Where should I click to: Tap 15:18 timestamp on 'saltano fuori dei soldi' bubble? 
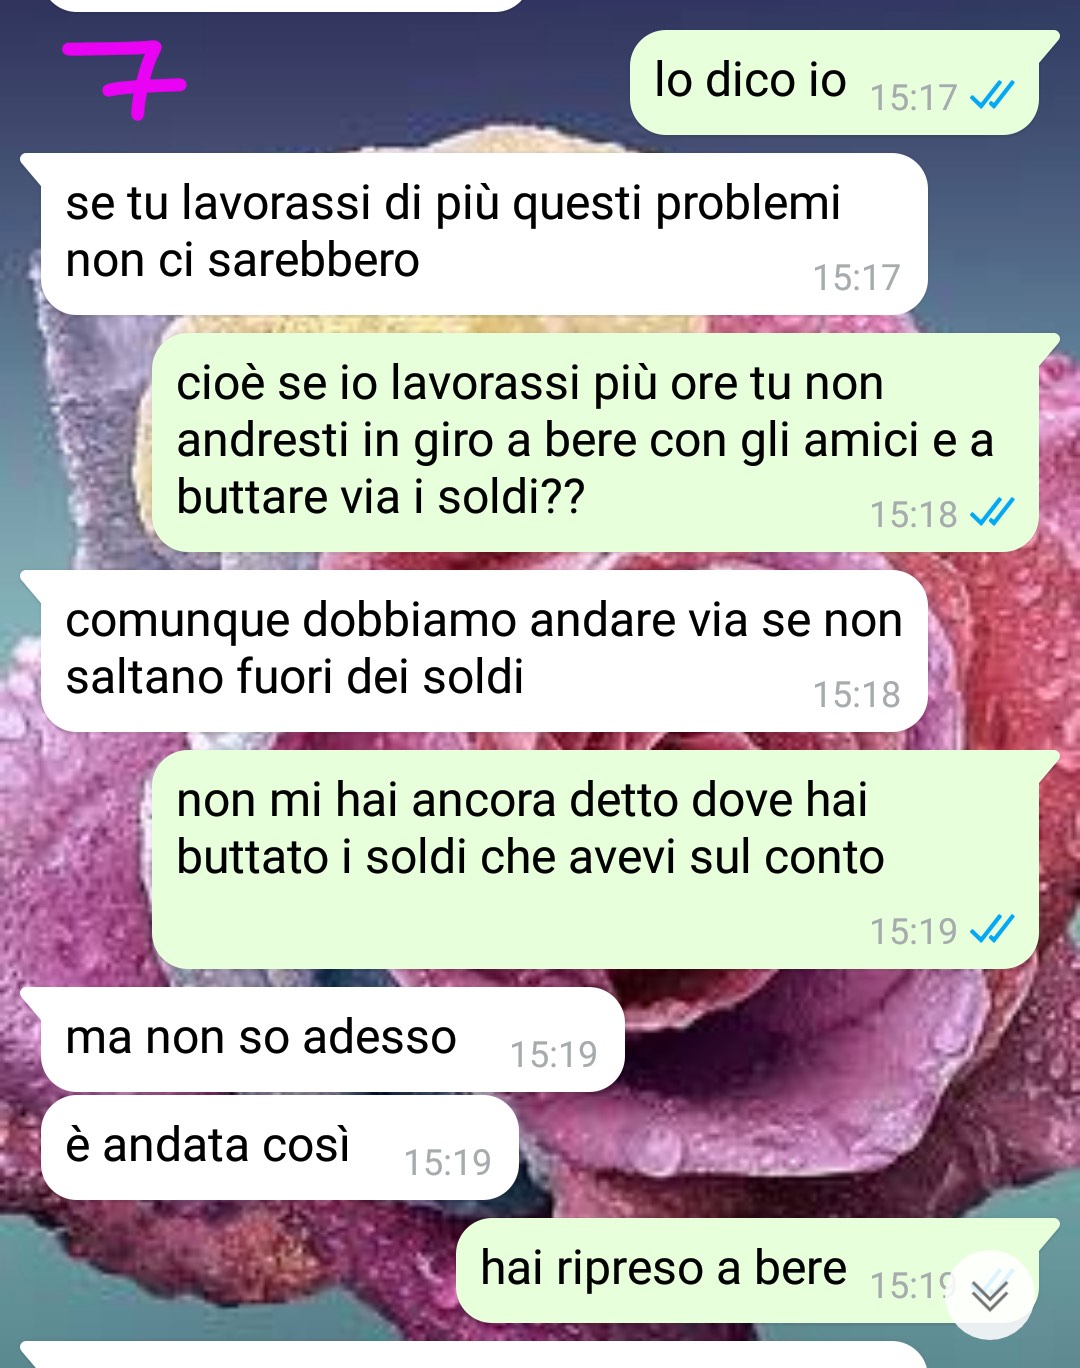coord(857,694)
